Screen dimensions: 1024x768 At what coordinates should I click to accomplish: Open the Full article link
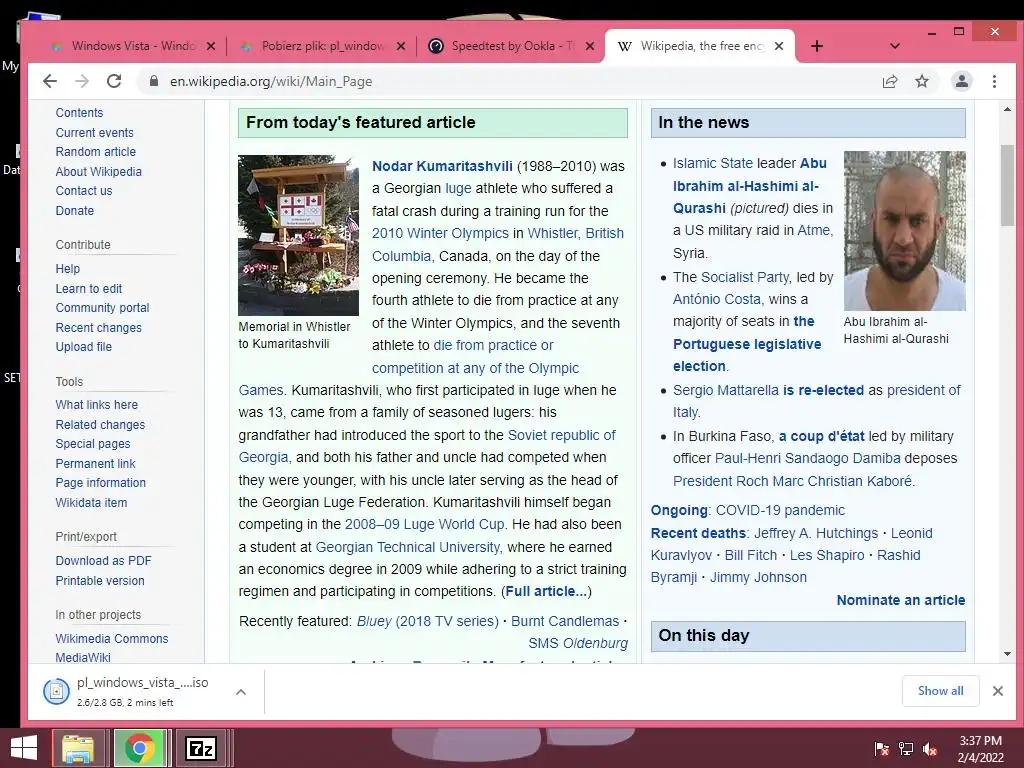[x=546, y=591]
